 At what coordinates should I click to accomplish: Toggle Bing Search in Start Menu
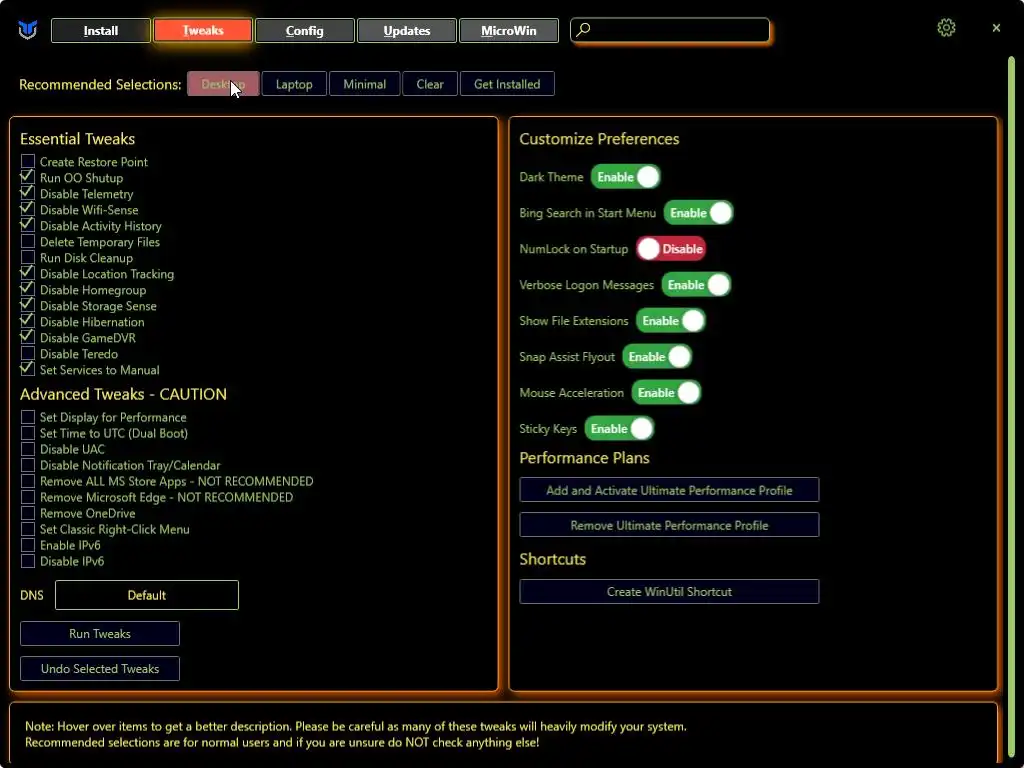[x=698, y=213]
